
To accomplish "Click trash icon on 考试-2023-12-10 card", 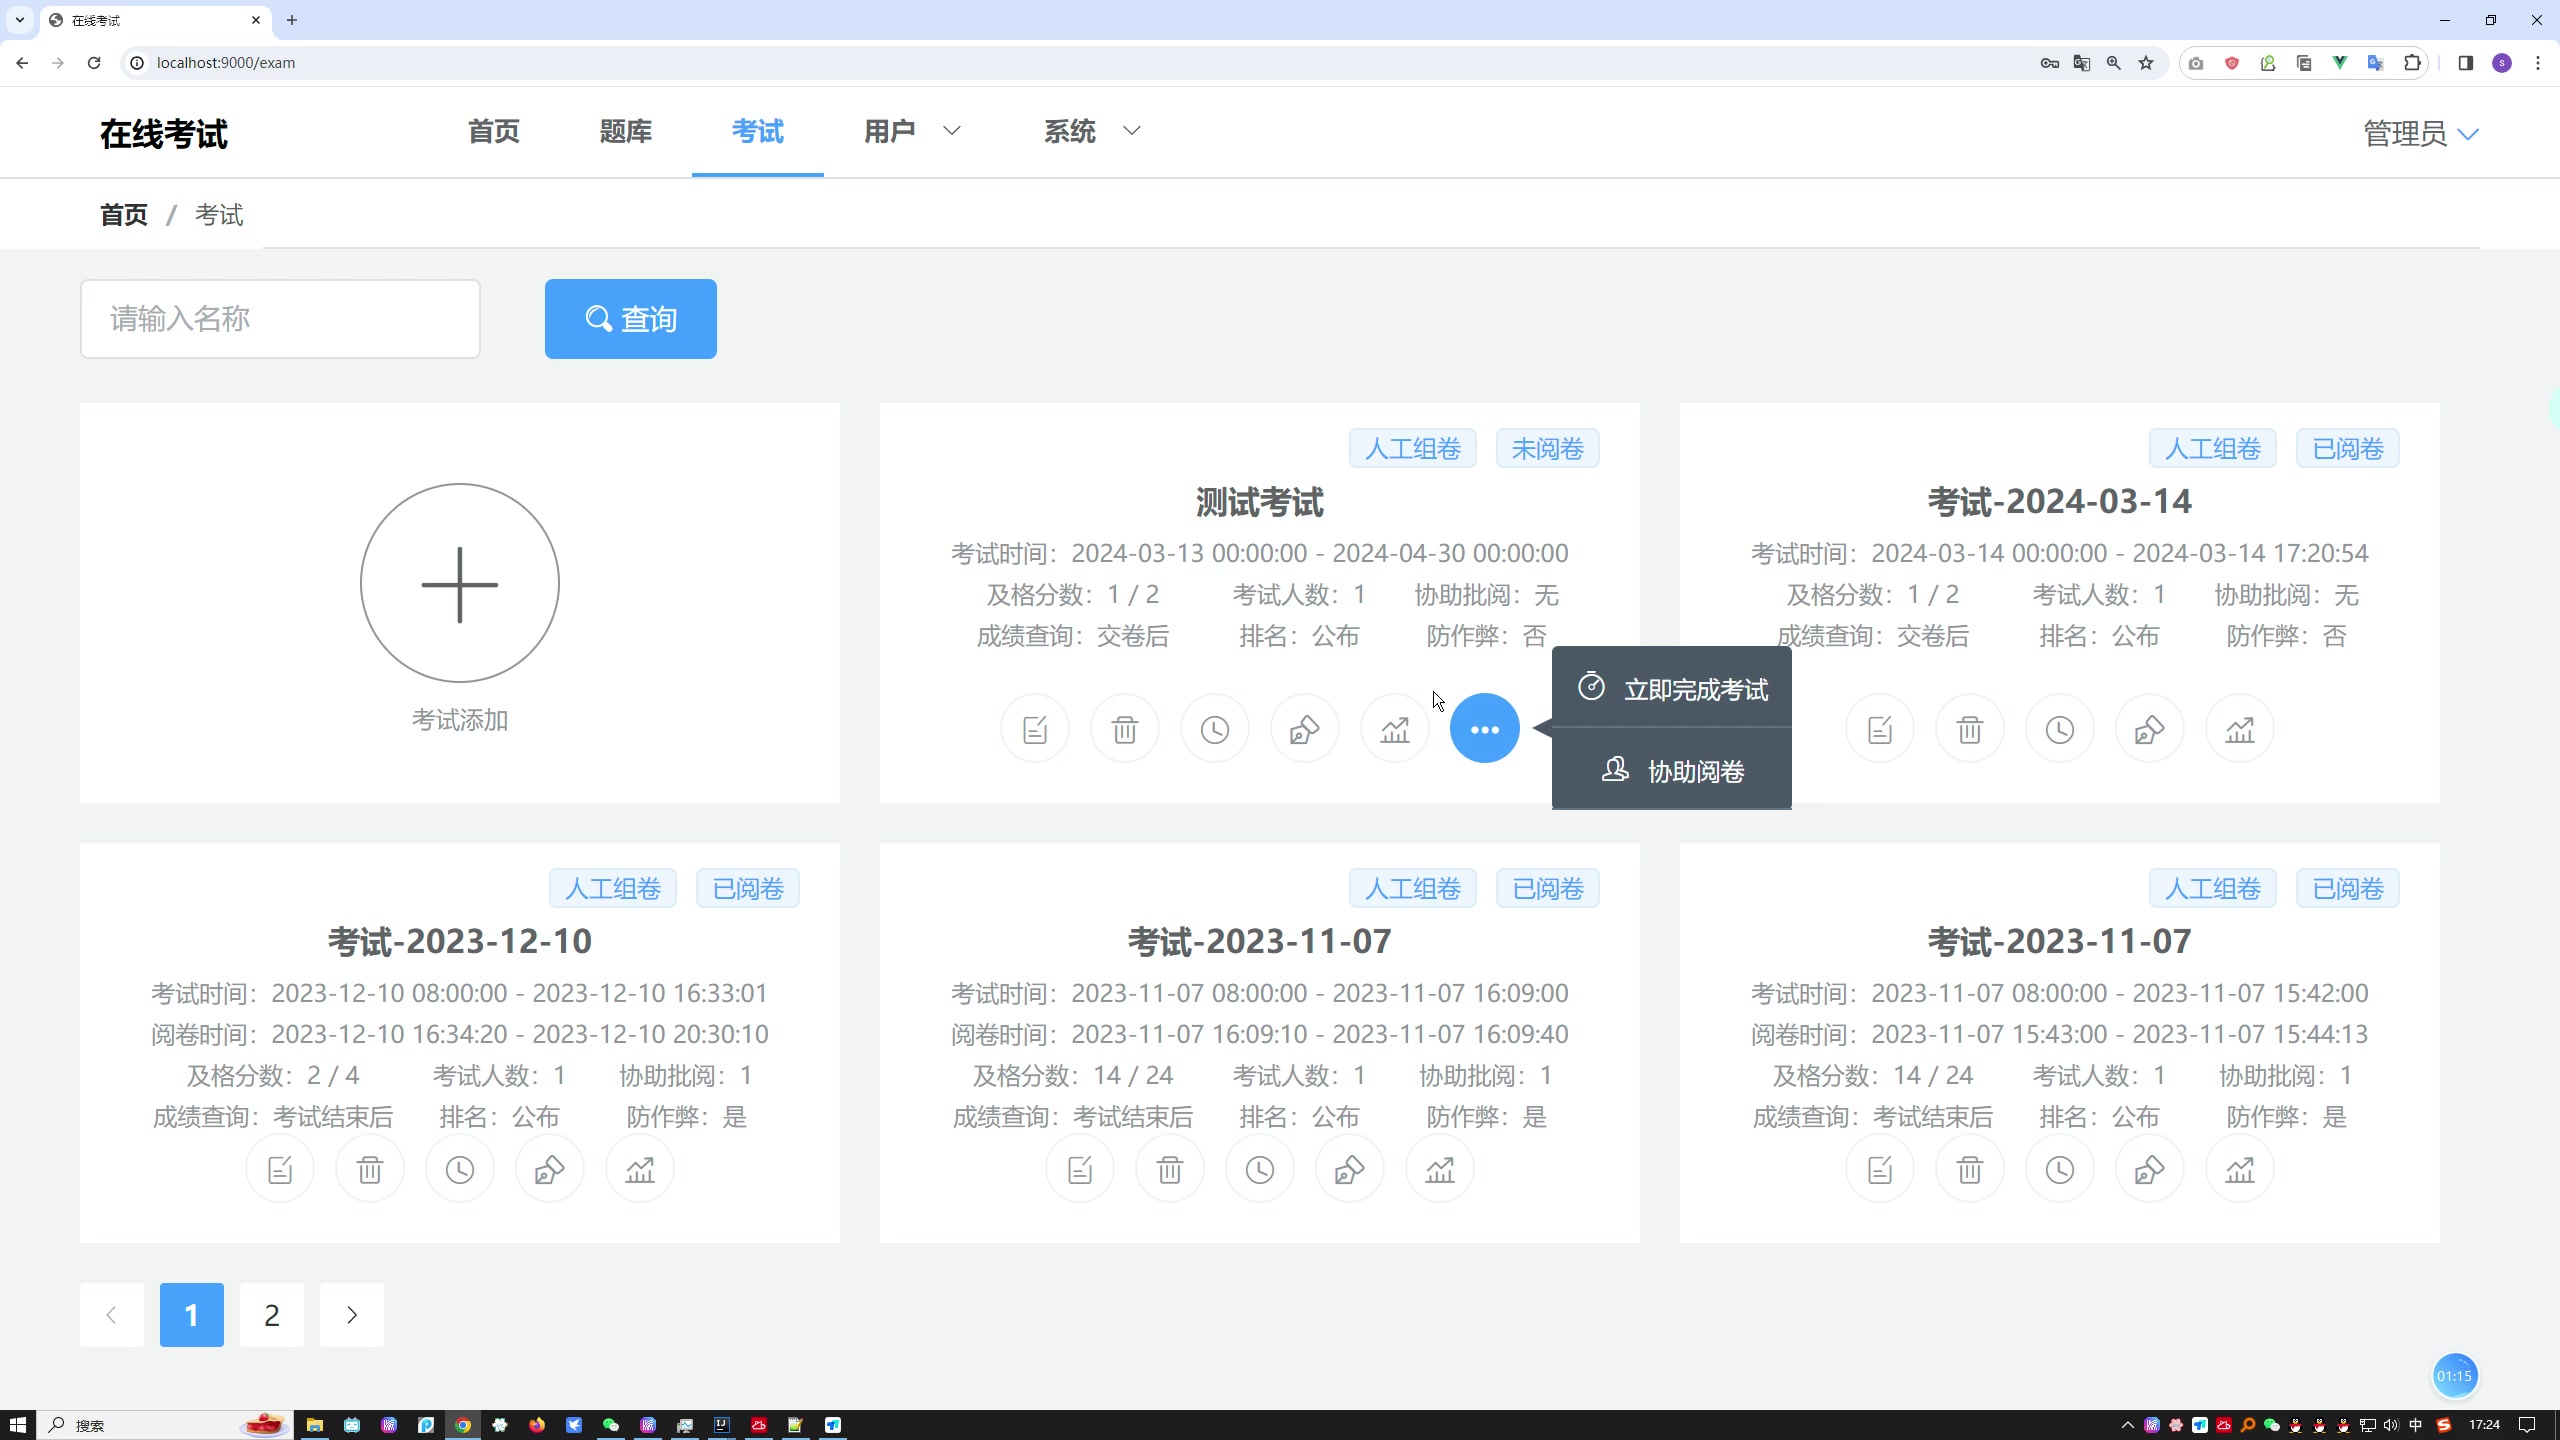I will [370, 1169].
